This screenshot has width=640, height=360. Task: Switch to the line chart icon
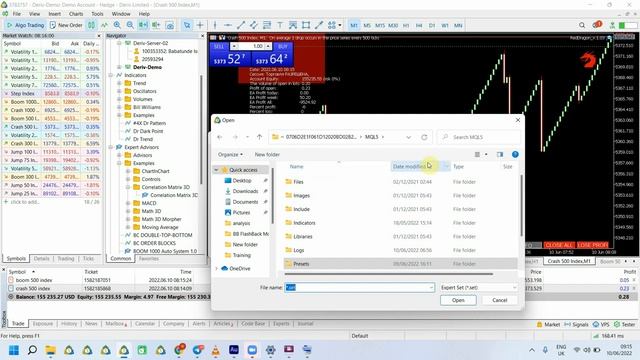click(x=104, y=25)
